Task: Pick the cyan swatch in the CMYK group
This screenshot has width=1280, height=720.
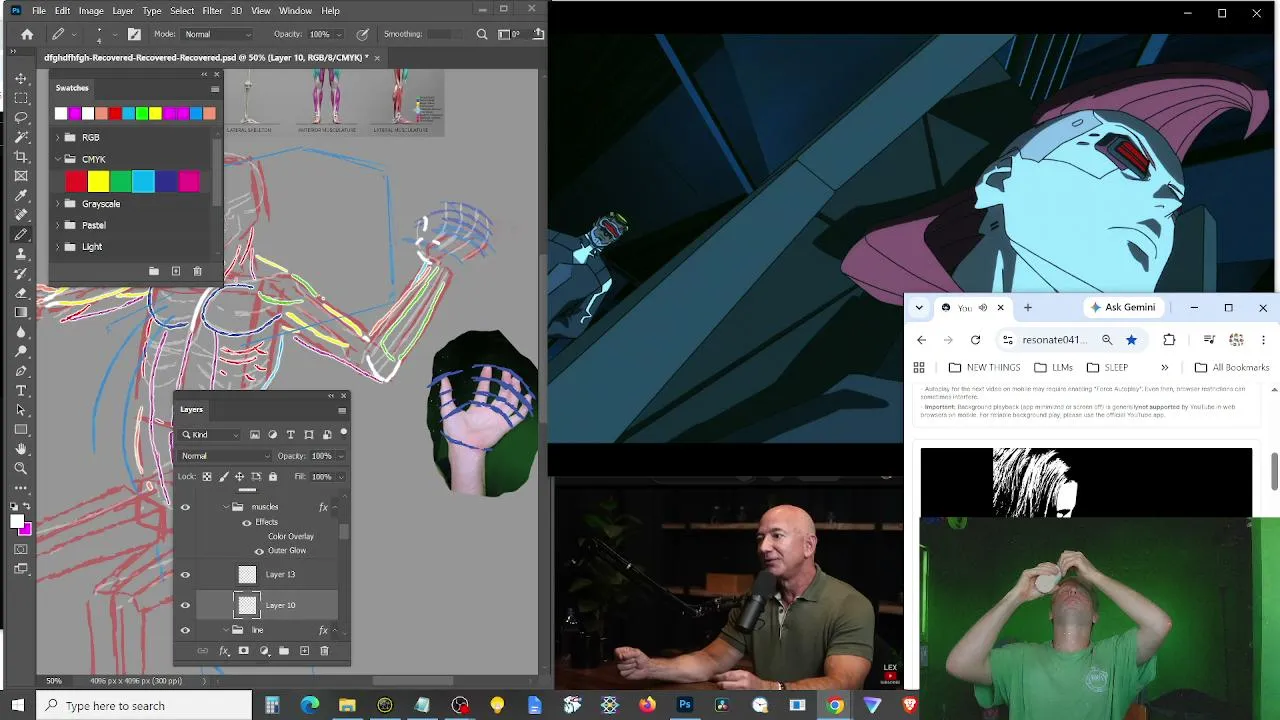Action: (x=143, y=181)
